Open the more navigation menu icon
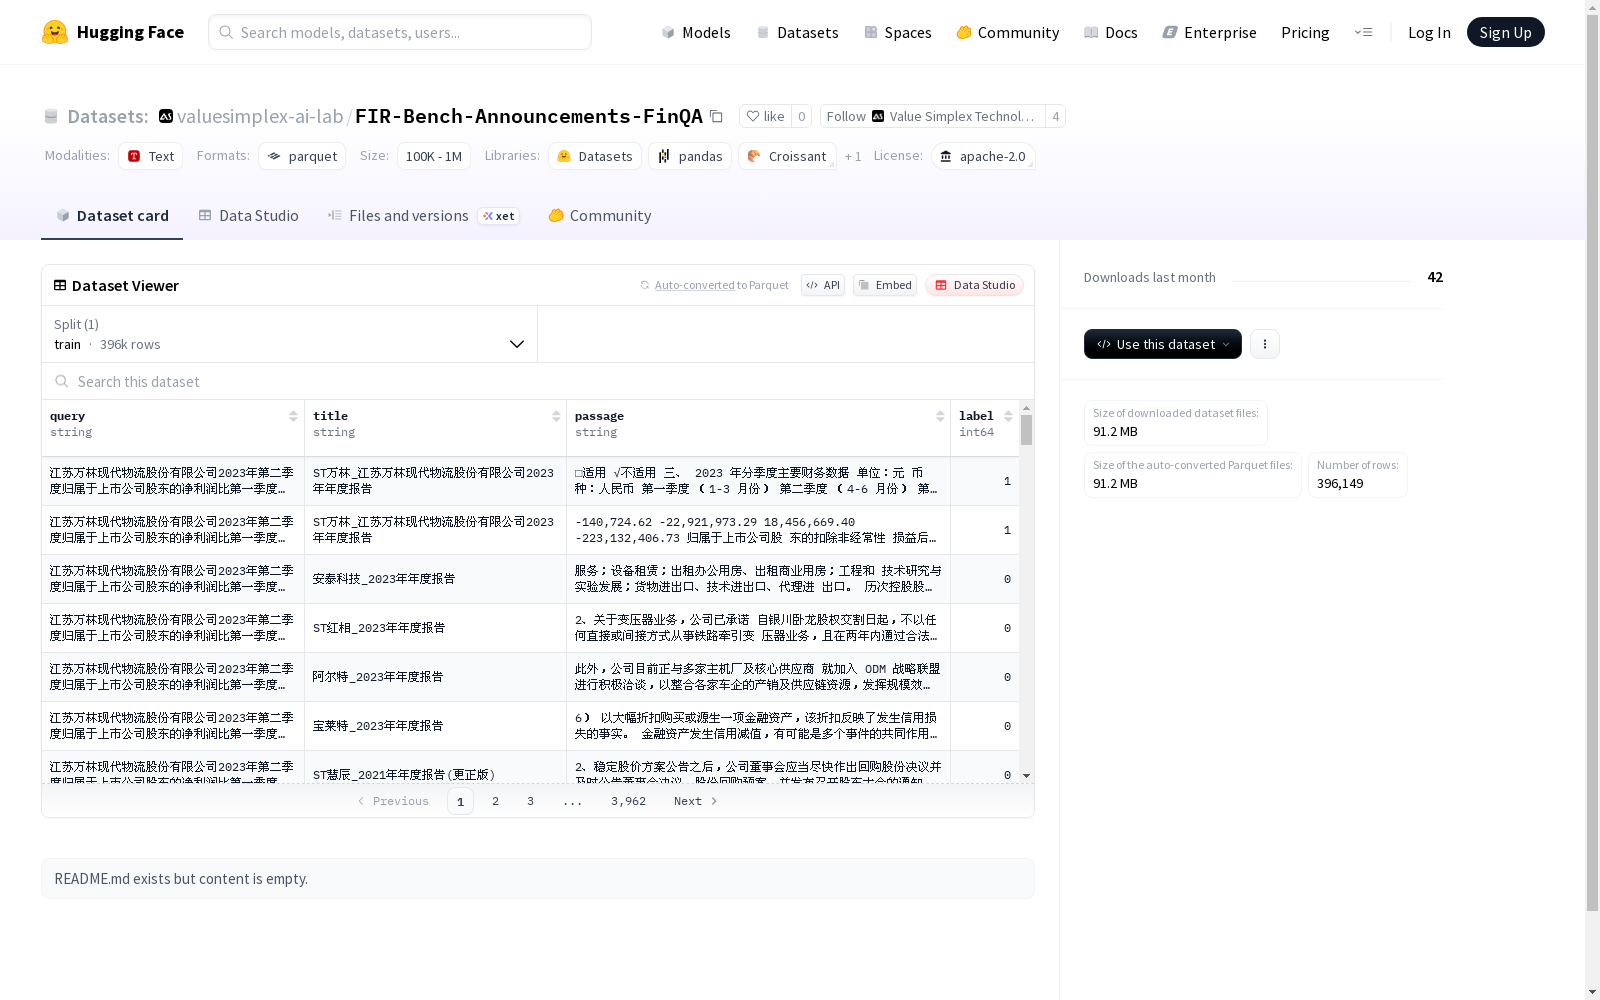 [1363, 32]
